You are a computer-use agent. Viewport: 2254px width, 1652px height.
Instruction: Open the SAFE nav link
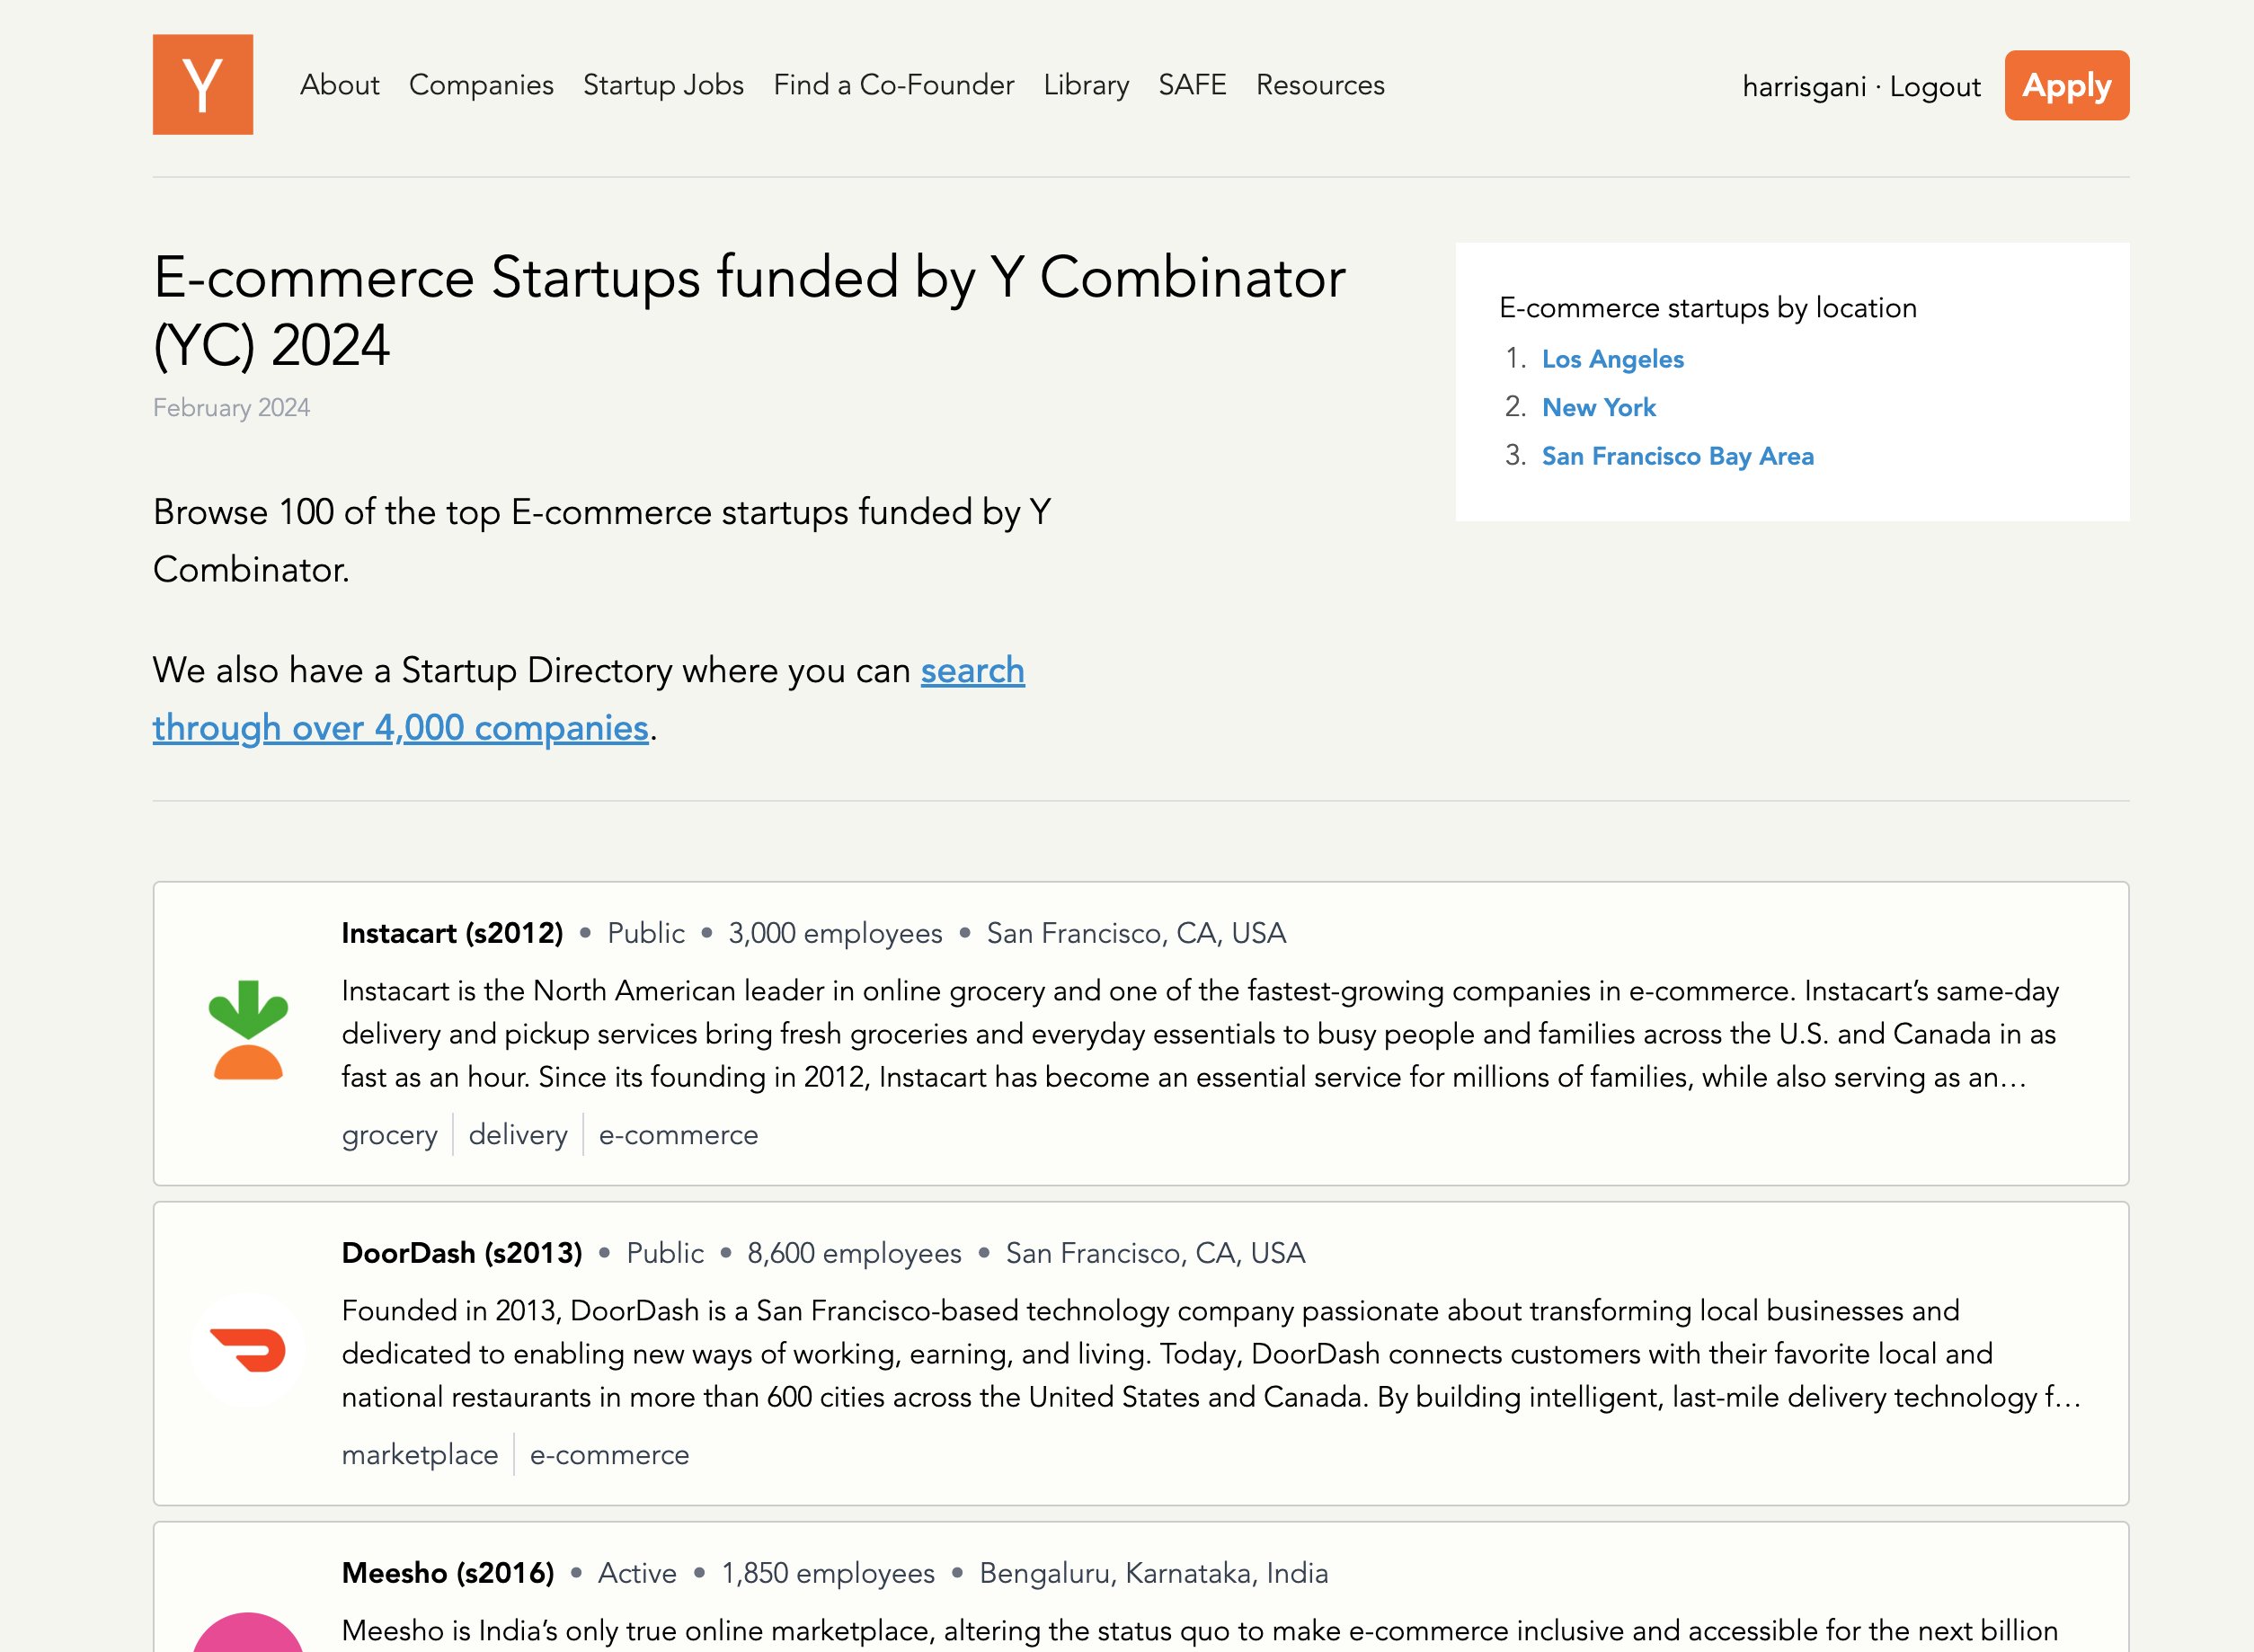tap(1192, 85)
